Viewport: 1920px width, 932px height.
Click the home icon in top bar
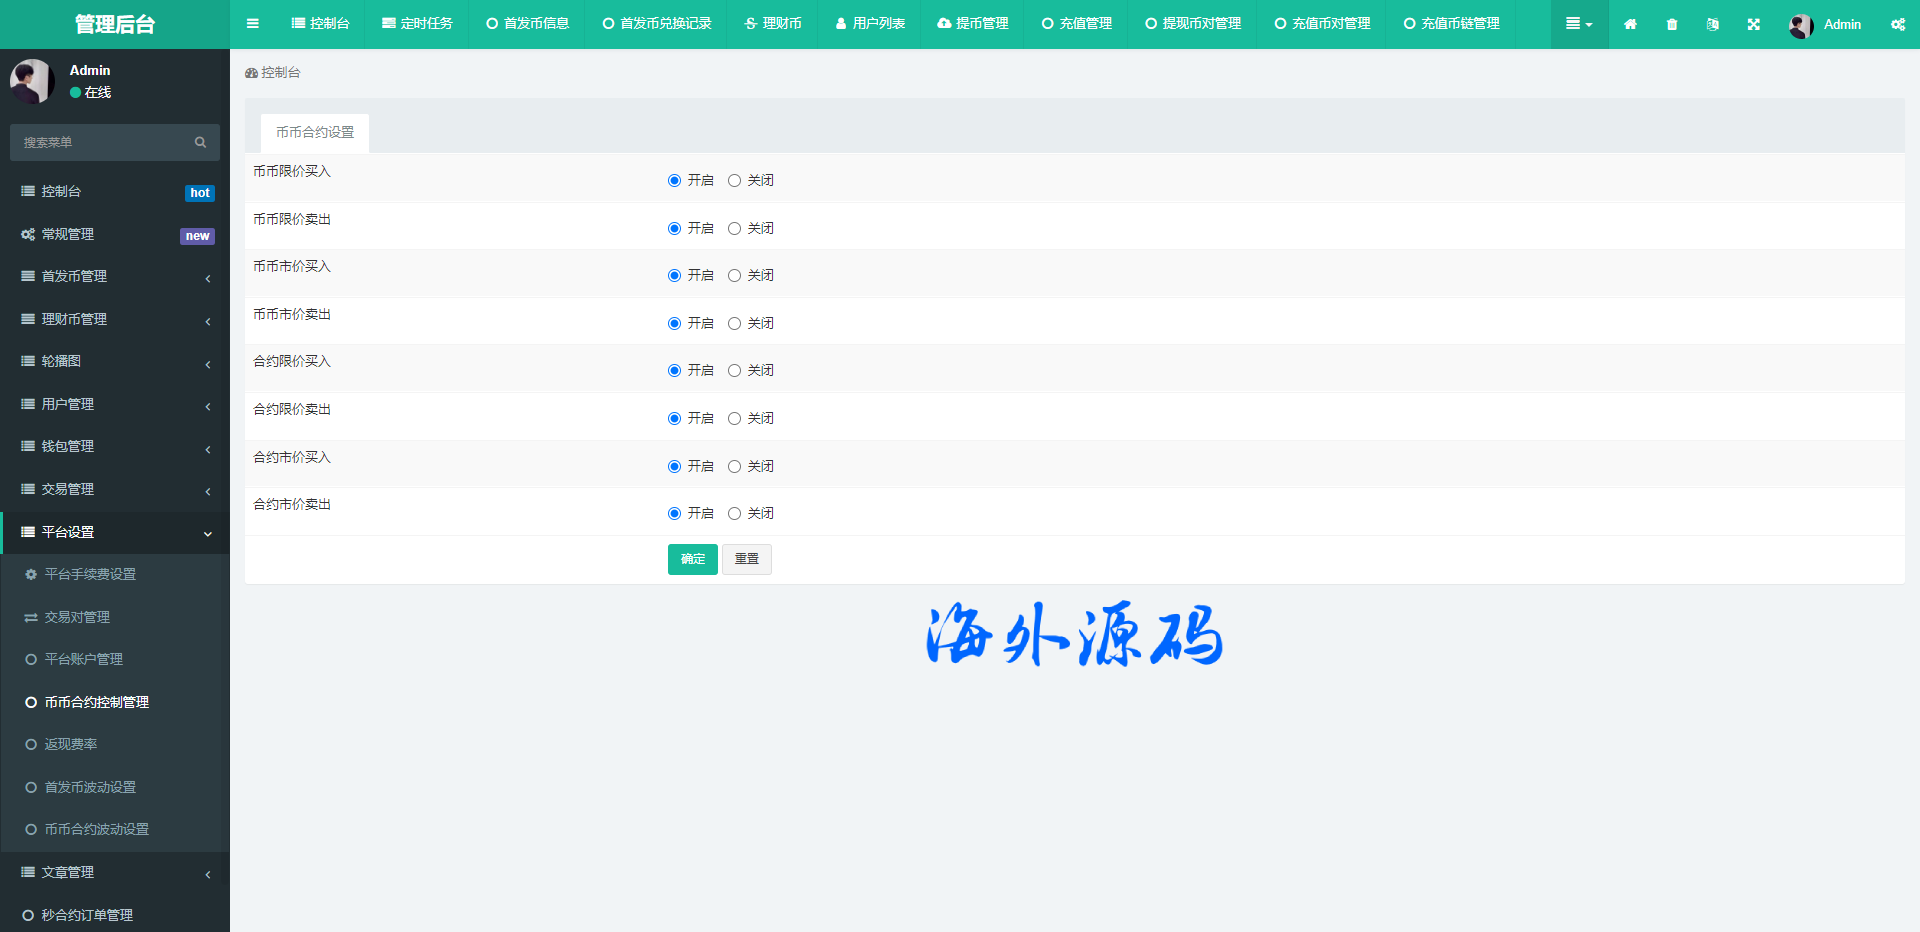click(x=1630, y=24)
